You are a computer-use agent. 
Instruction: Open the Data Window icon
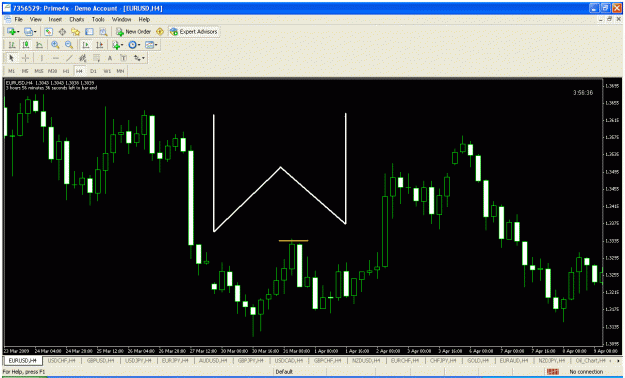[62, 32]
